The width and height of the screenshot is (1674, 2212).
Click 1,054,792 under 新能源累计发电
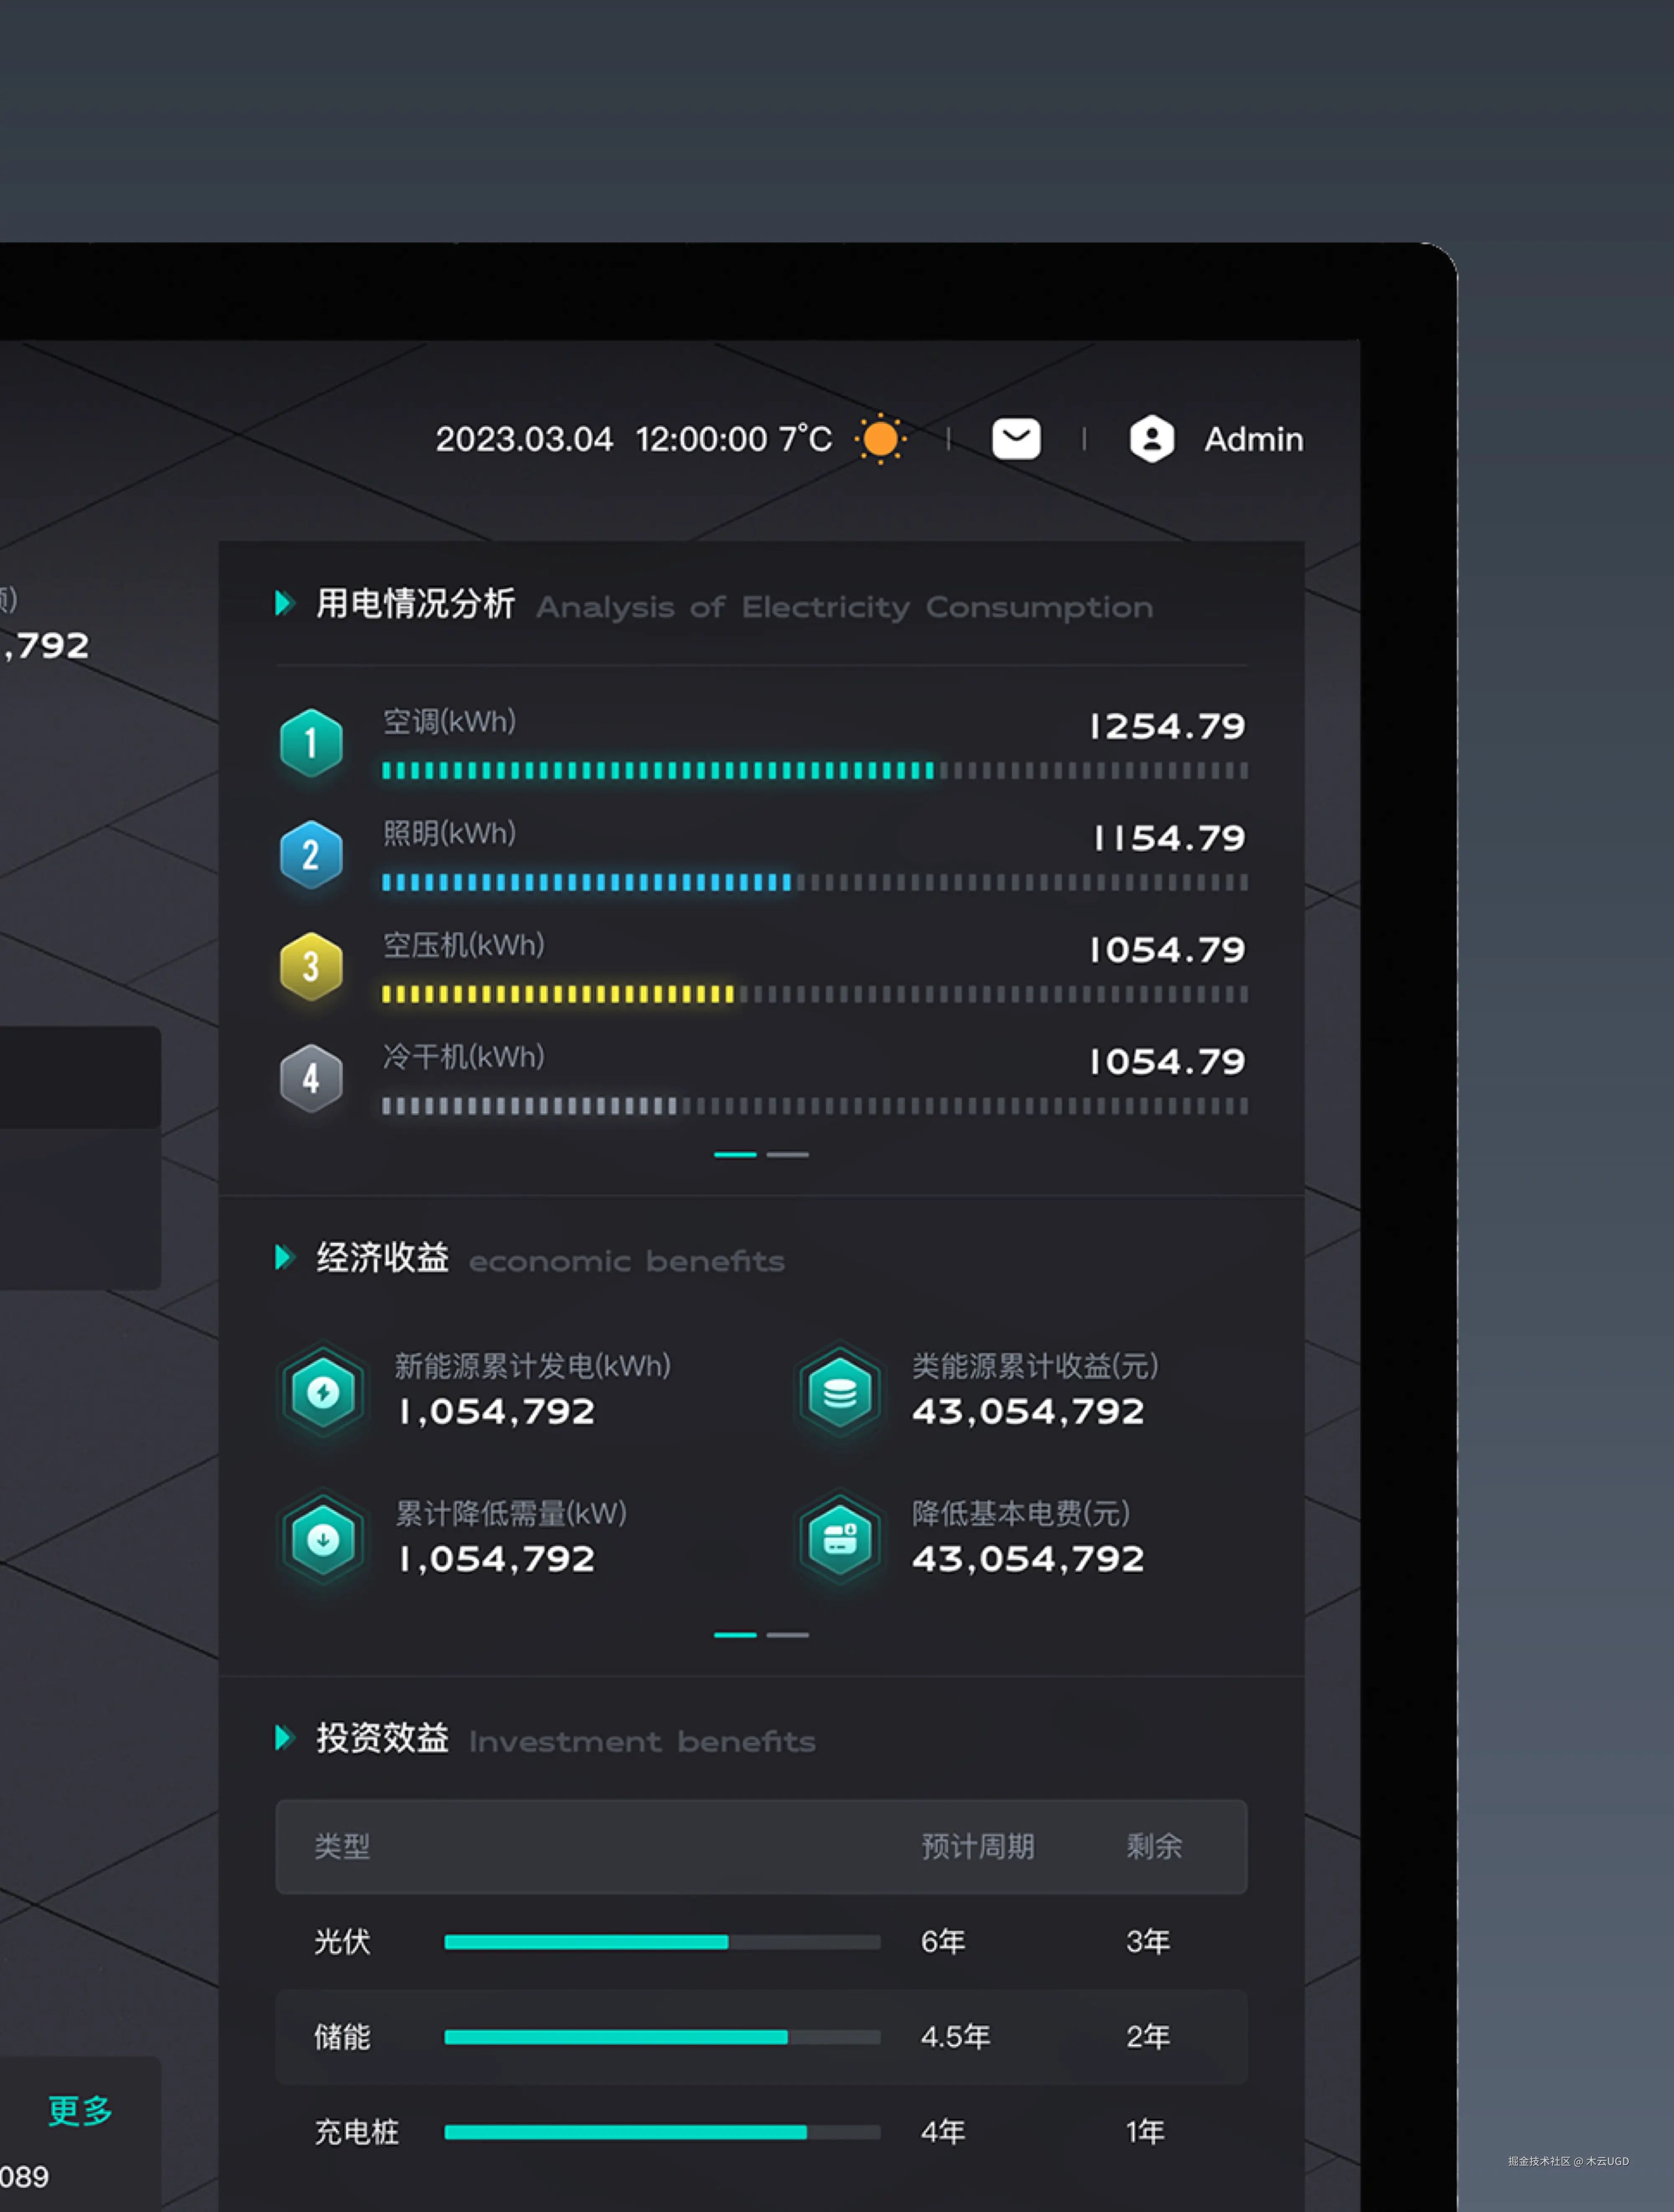pyautogui.click(x=497, y=1411)
